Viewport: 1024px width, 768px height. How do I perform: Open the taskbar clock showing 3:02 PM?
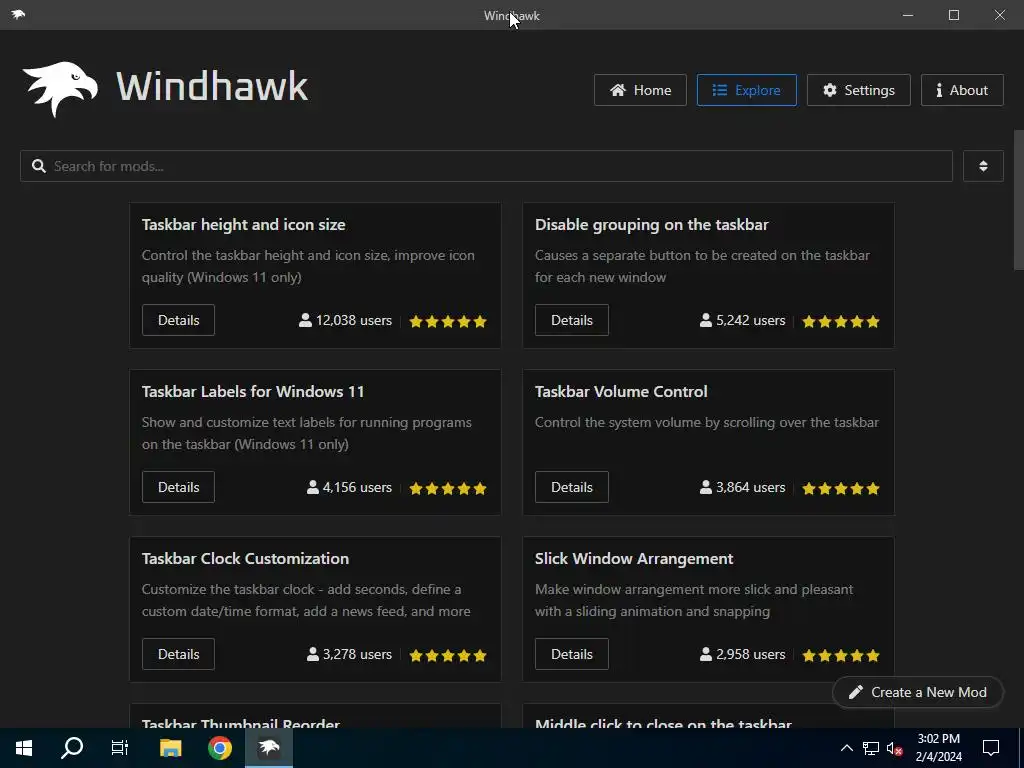tap(938, 748)
